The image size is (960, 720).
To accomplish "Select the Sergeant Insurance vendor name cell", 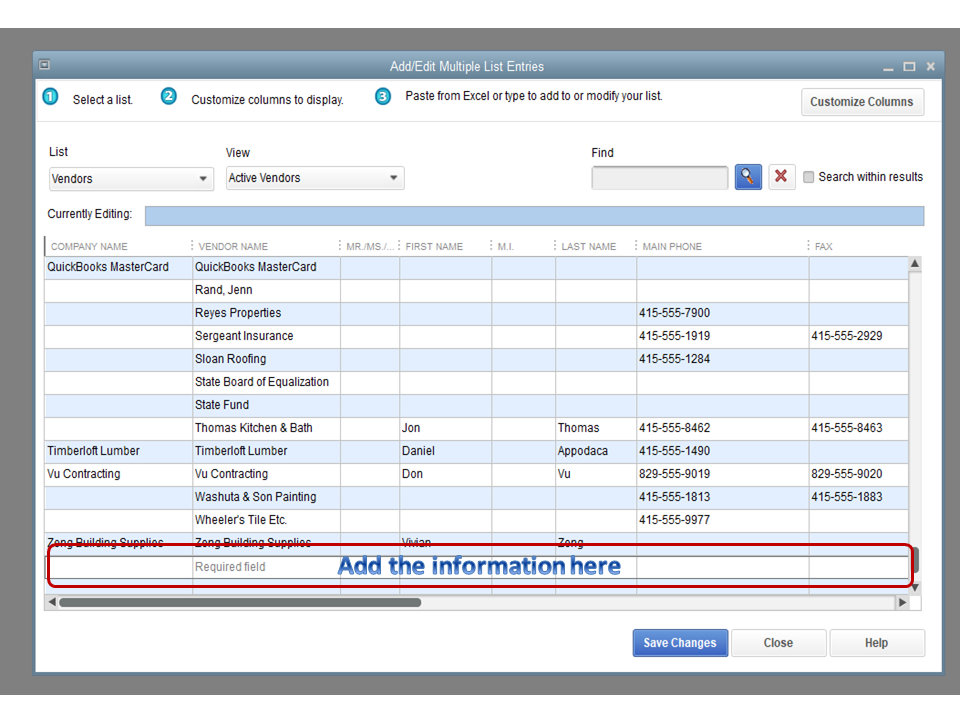I will coord(266,336).
